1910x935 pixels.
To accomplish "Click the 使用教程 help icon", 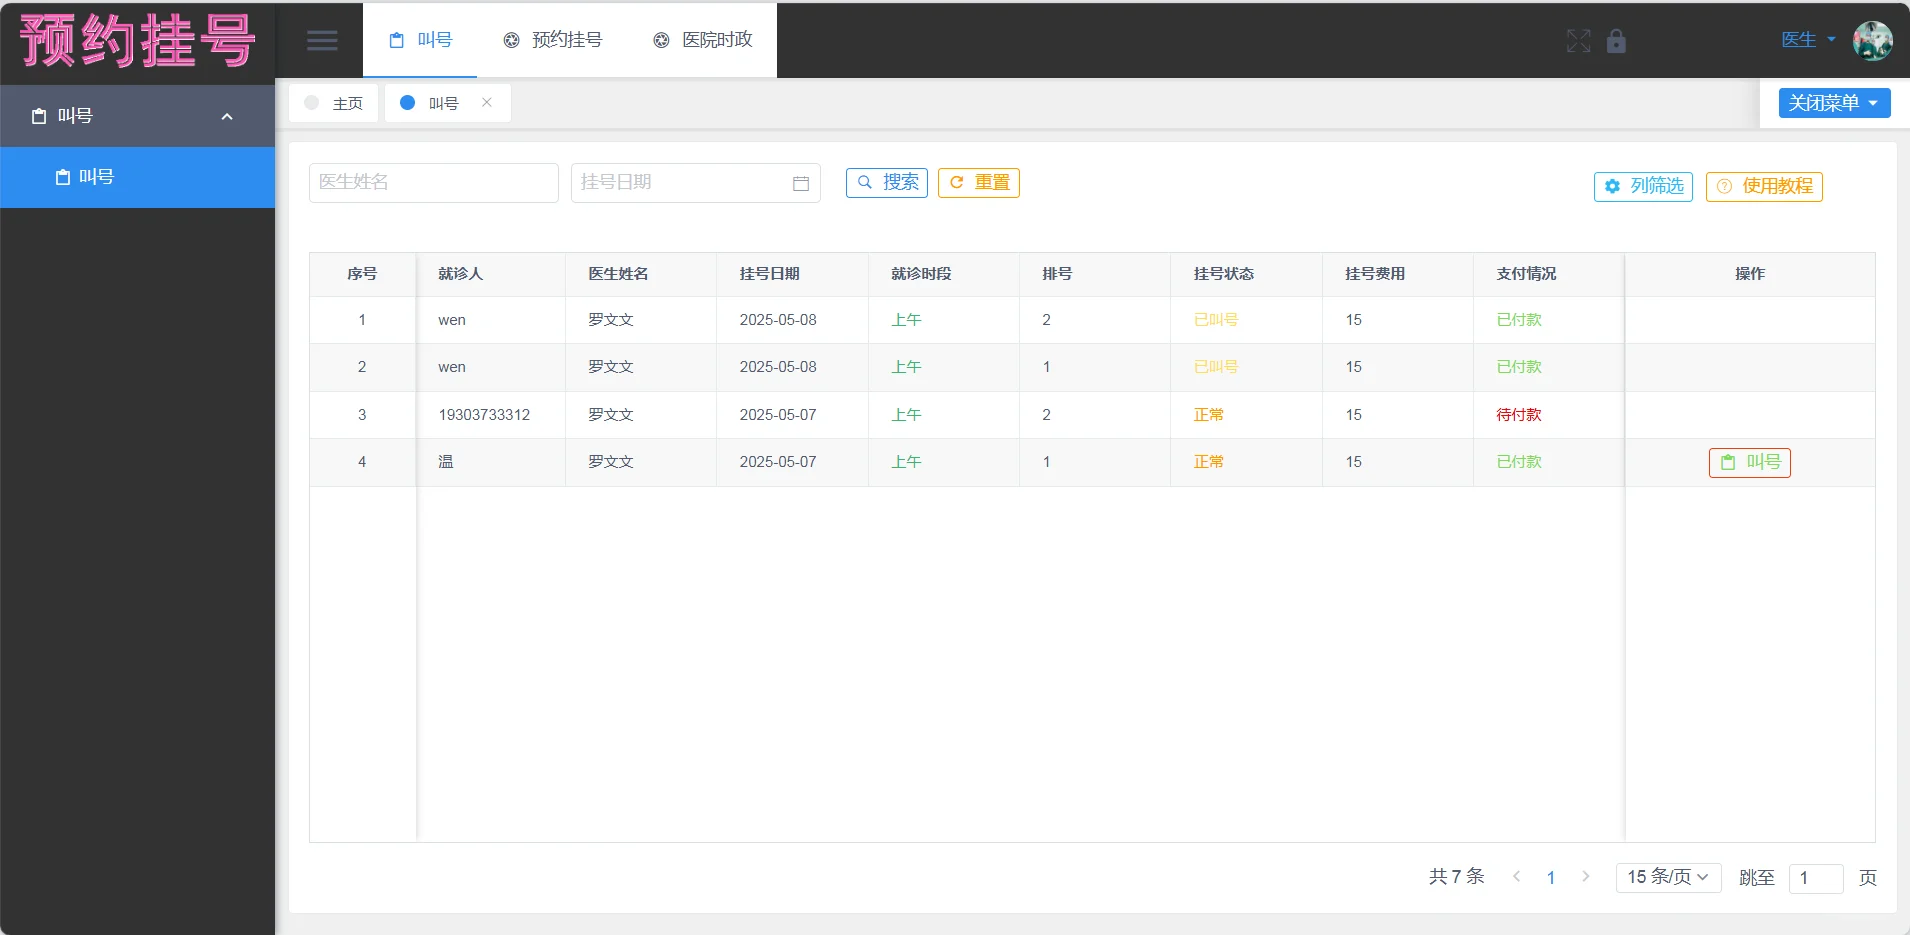I will point(1726,187).
